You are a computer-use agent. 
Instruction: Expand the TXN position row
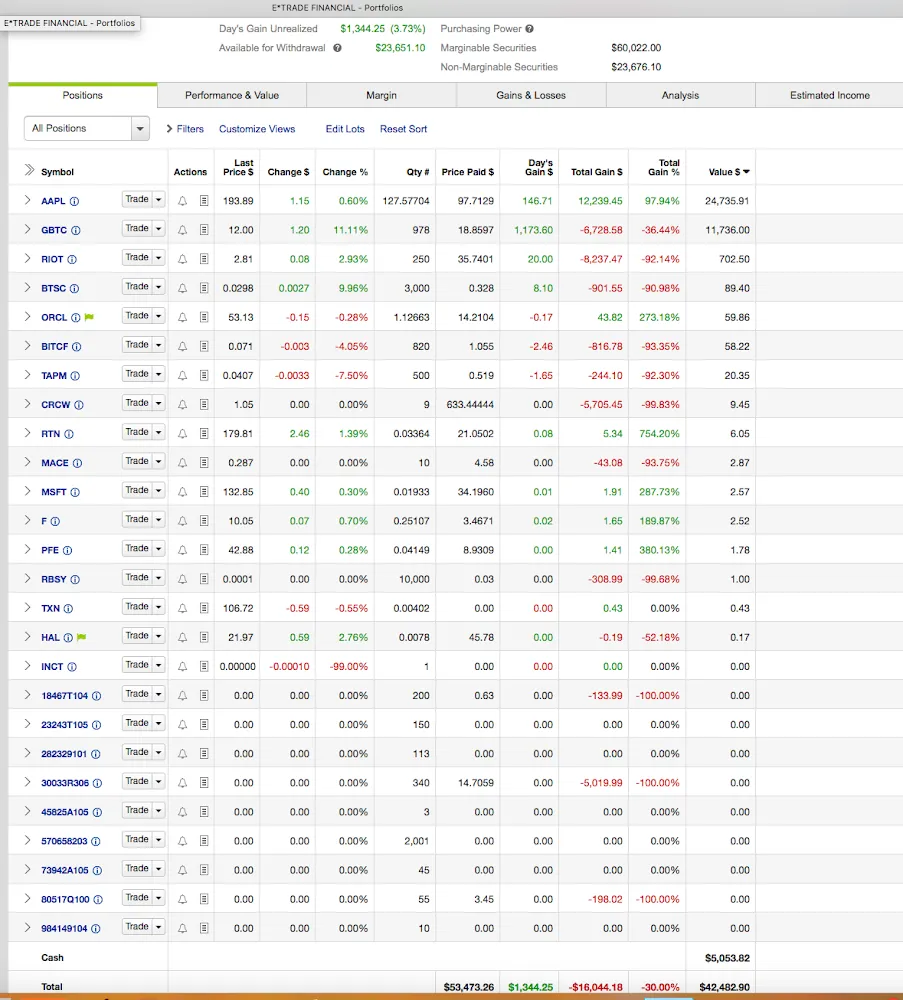pyautogui.click(x=27, y=607)
